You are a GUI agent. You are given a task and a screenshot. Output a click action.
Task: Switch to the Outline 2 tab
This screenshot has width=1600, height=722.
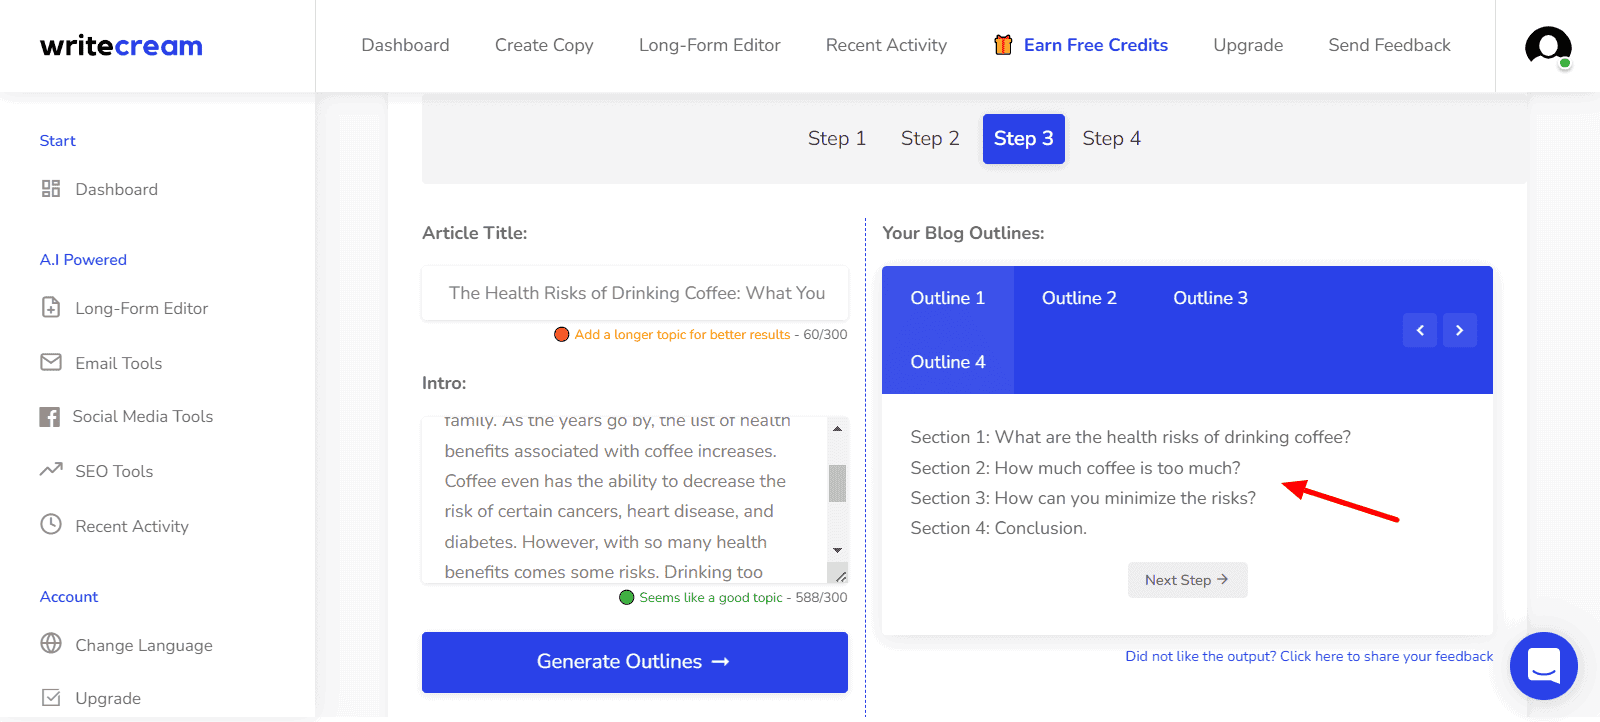tap(1079, 298)
